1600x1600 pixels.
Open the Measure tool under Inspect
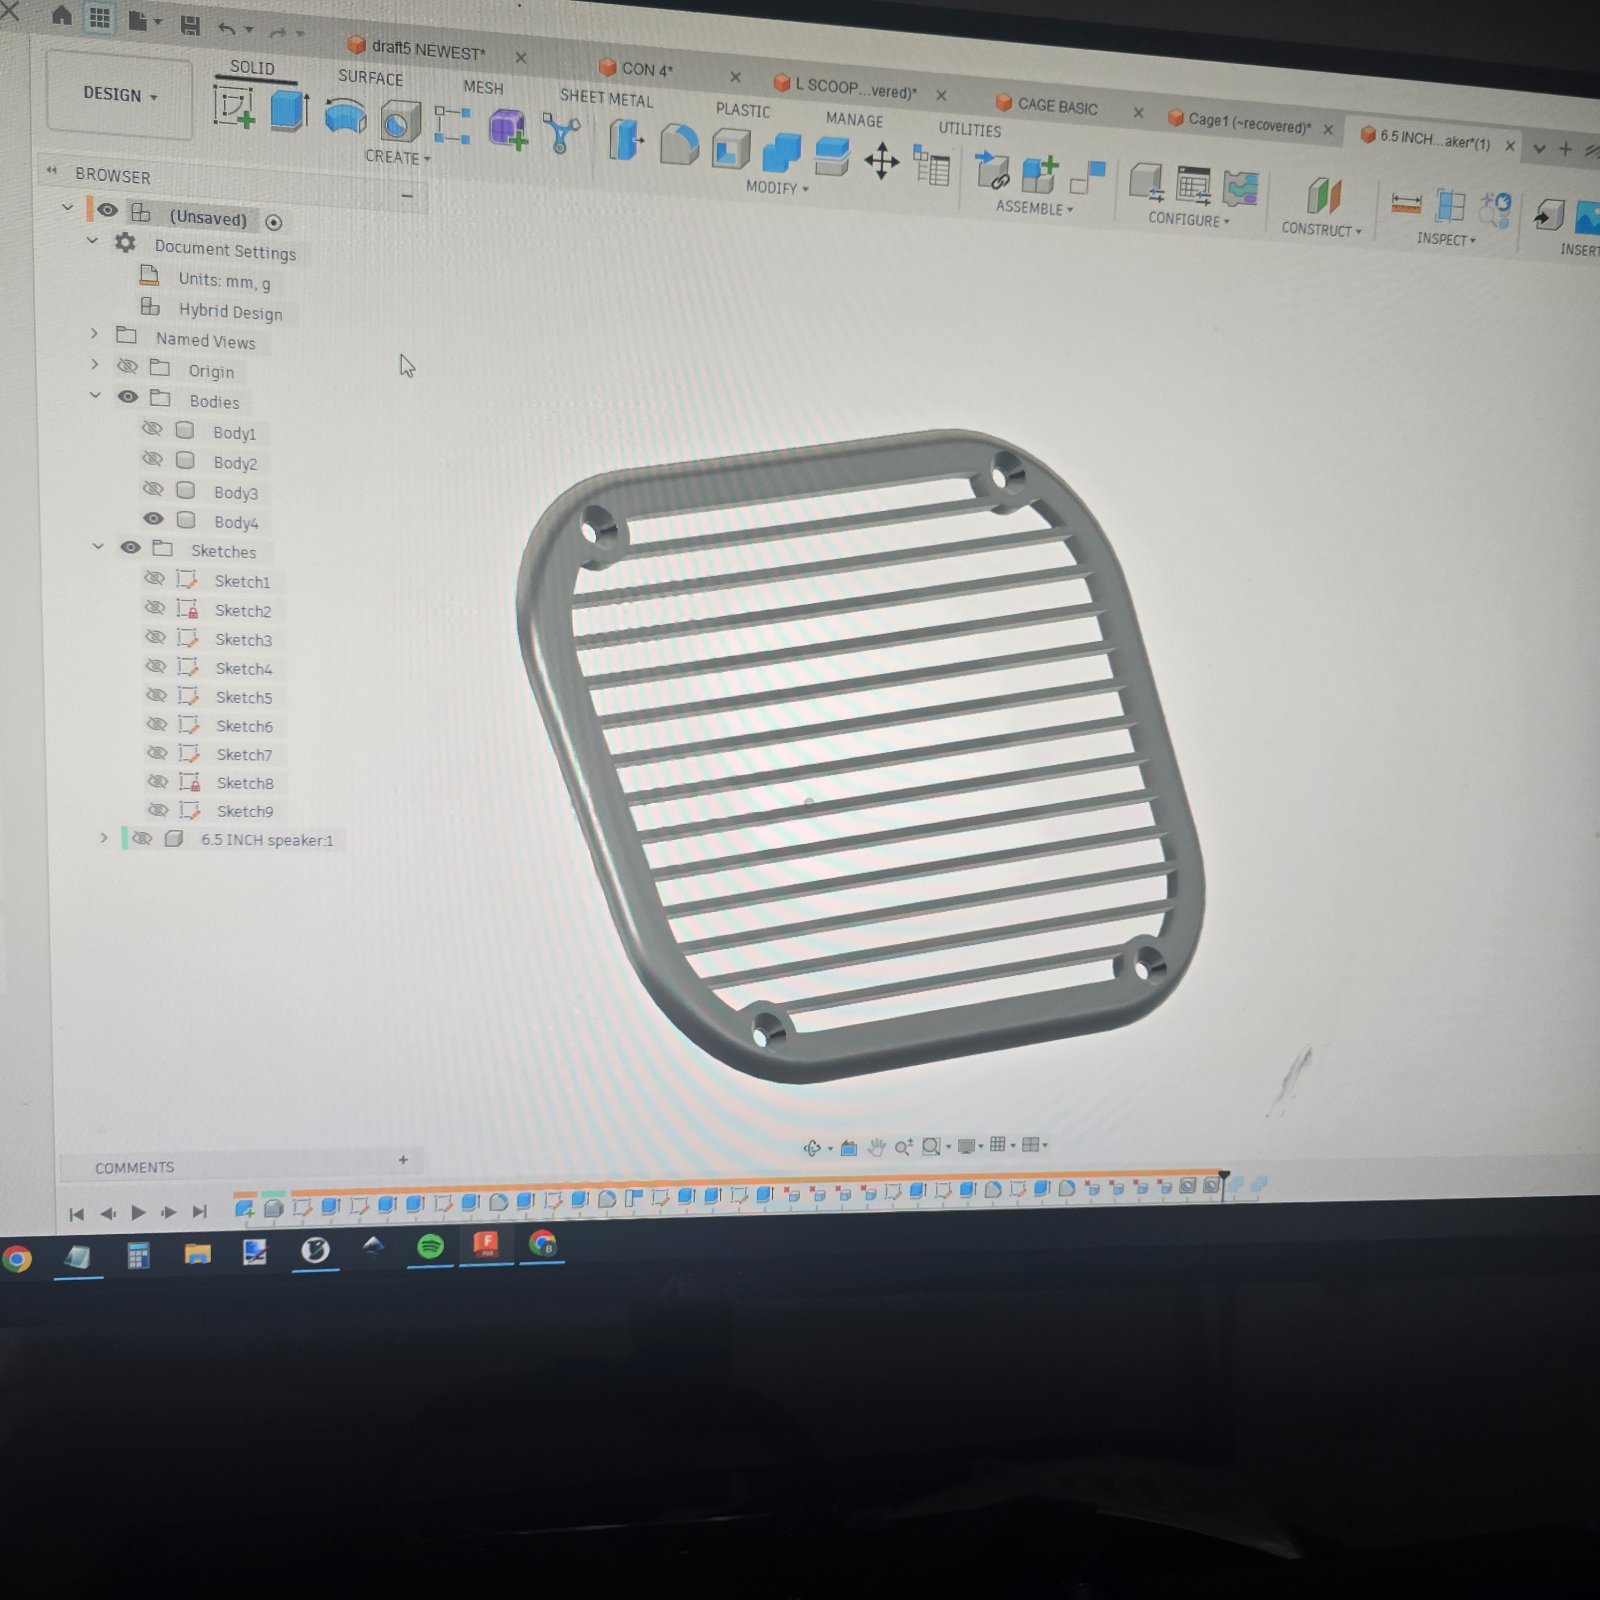(1406, 204)
